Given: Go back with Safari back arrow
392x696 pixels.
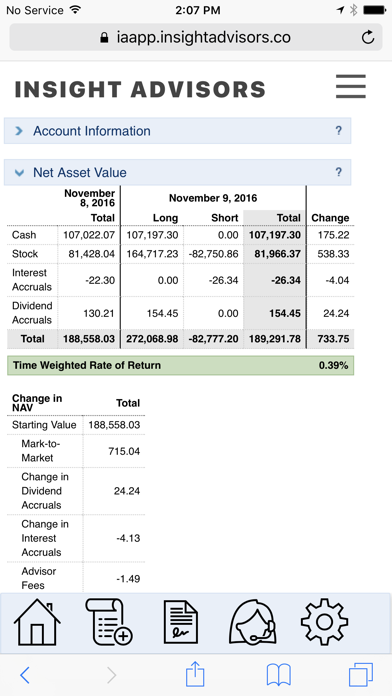Looking at the screenshot, I should tap(25, 675).
